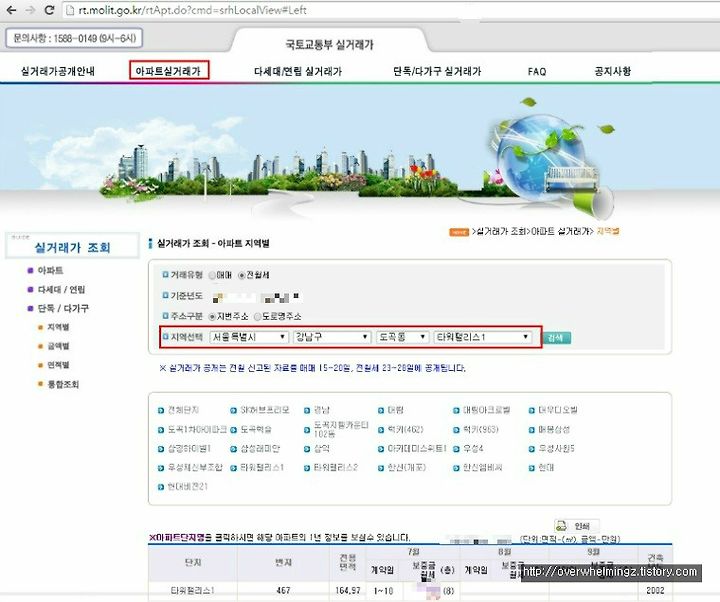Click the 타워팰리스2 complex link
The height and width of the screenshot is (602, 720).
(336, 467)
